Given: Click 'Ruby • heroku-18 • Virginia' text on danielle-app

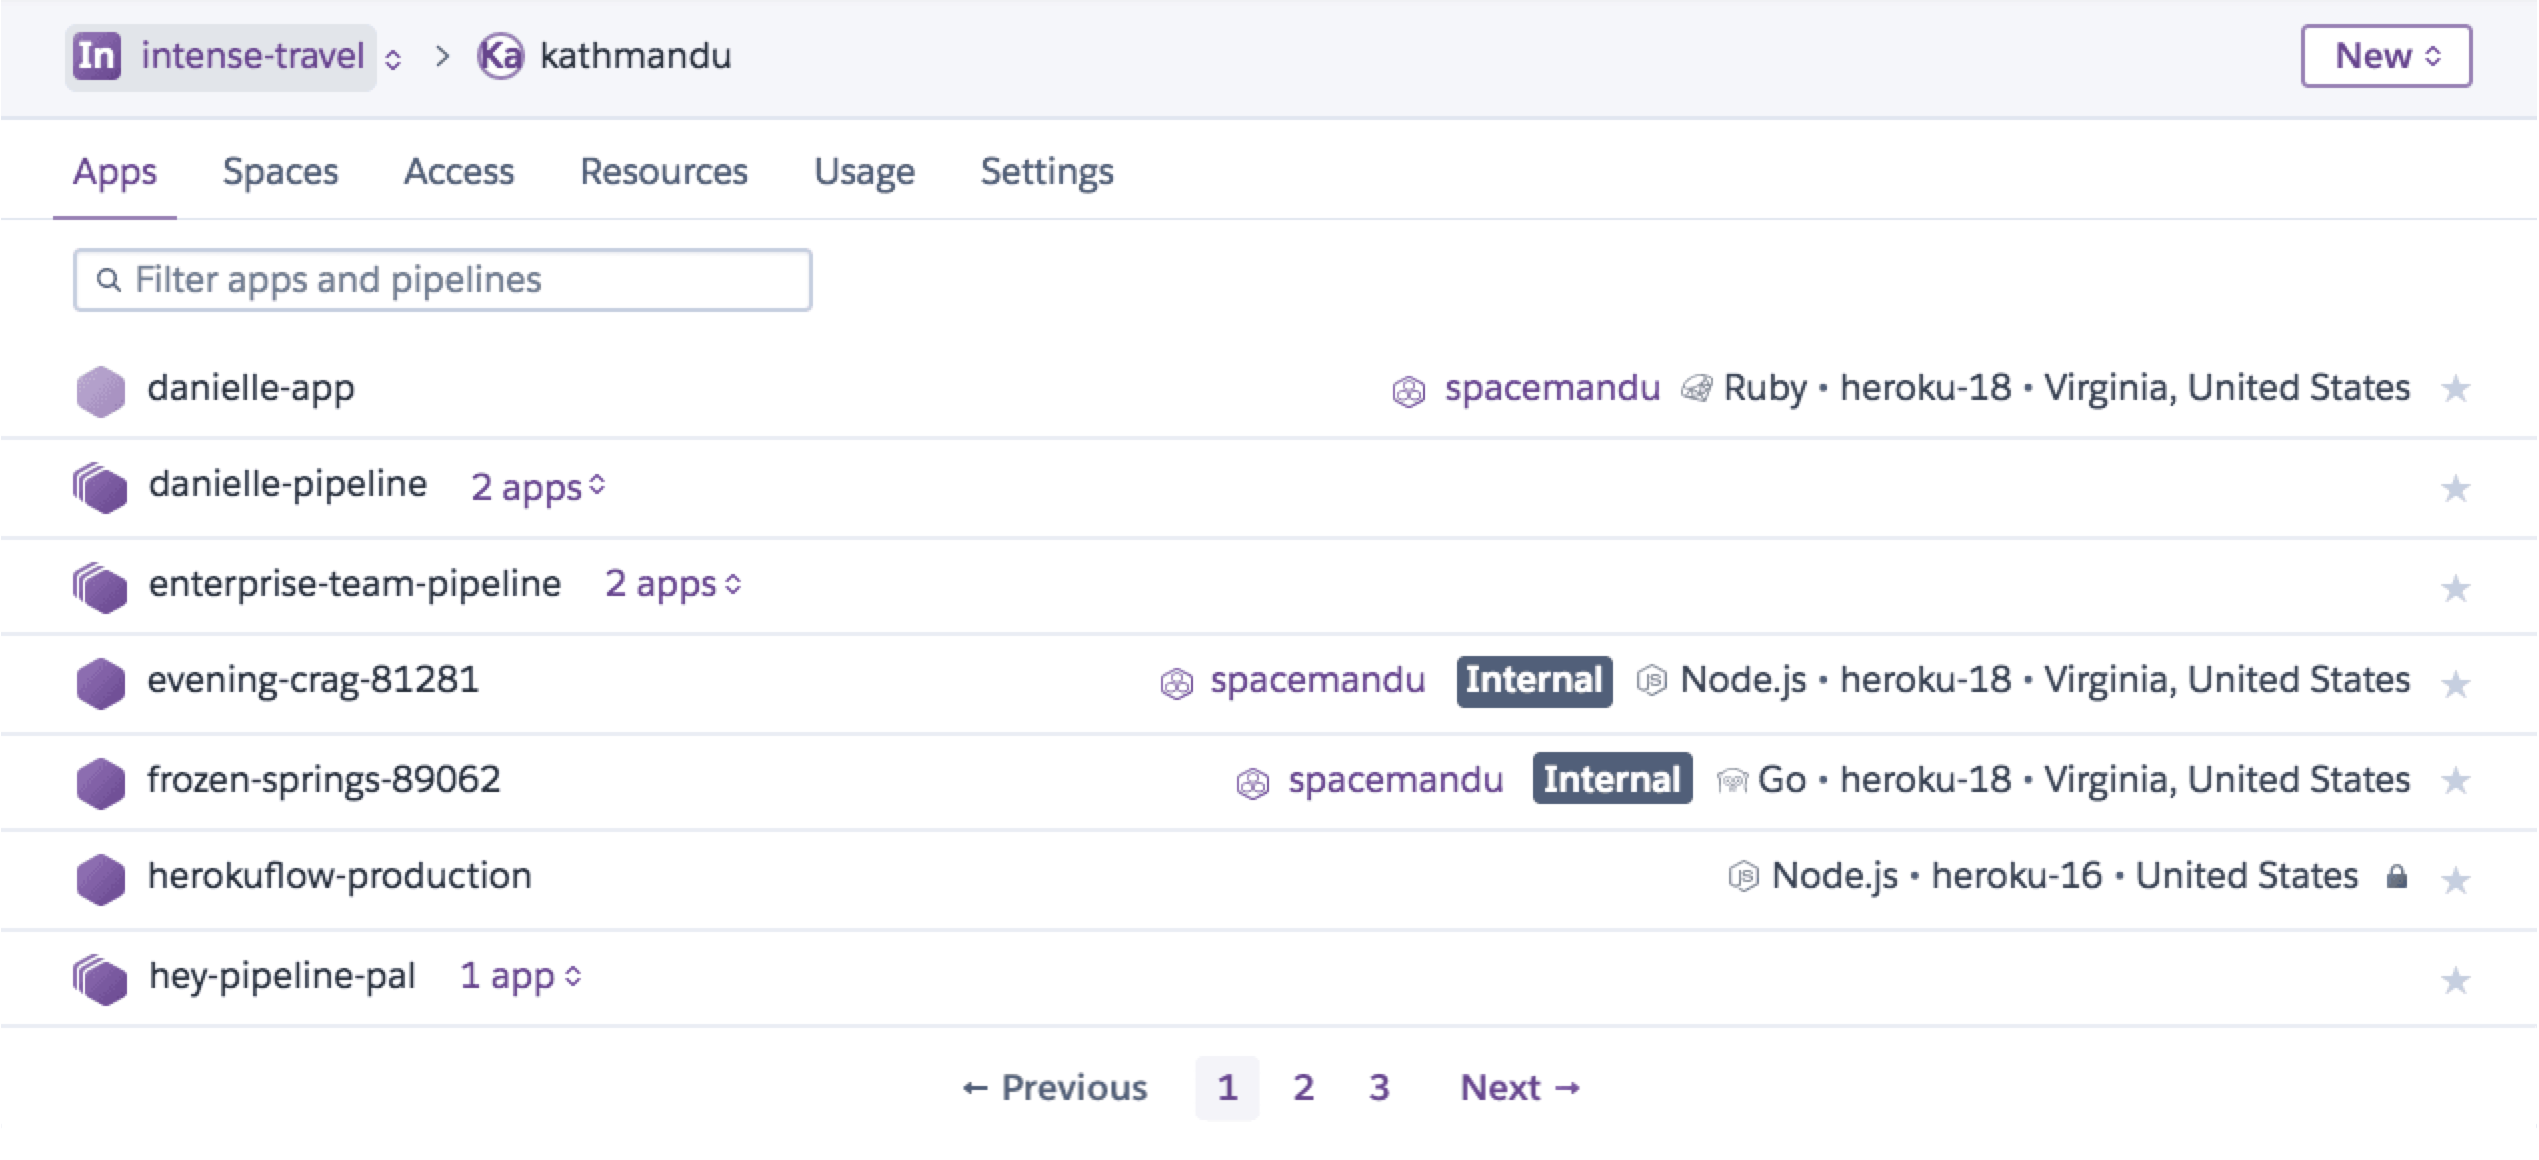Looking at the screenshot, I should pyautogui.click(x=2067, y=388).
